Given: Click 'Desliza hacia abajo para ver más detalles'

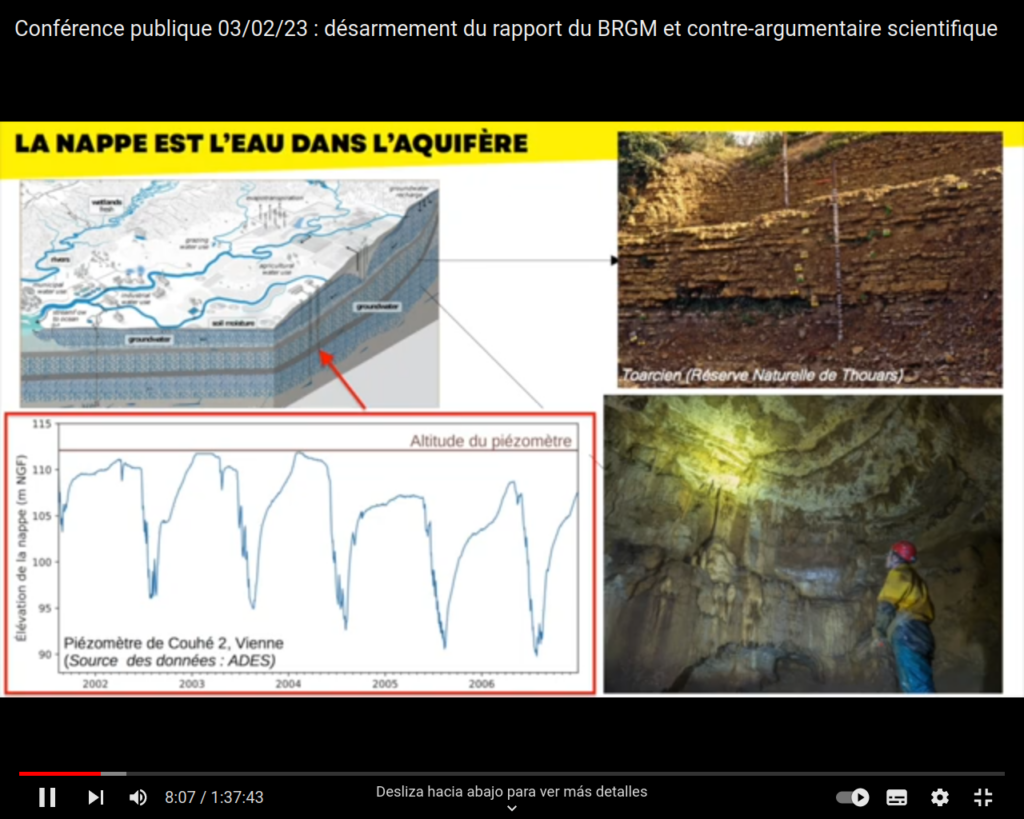Looking at the screenshot, I should click(511, 791).
